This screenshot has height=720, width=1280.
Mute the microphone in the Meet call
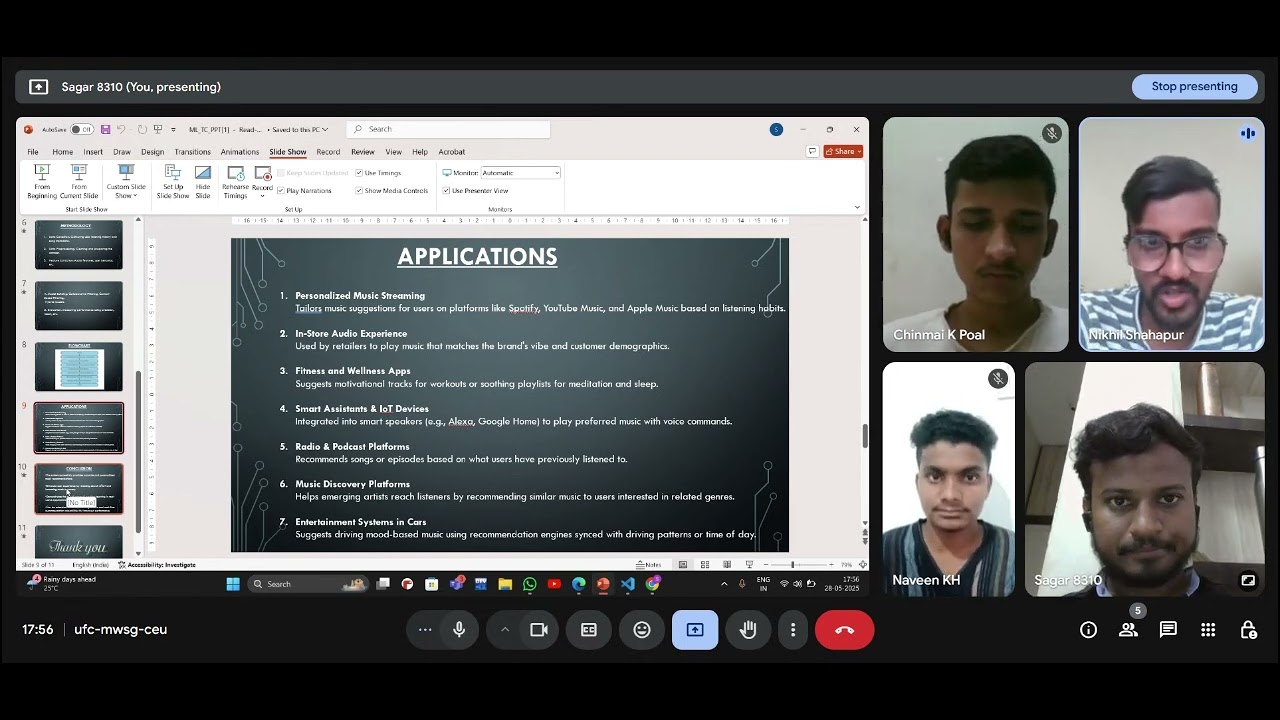coord(459,630)
